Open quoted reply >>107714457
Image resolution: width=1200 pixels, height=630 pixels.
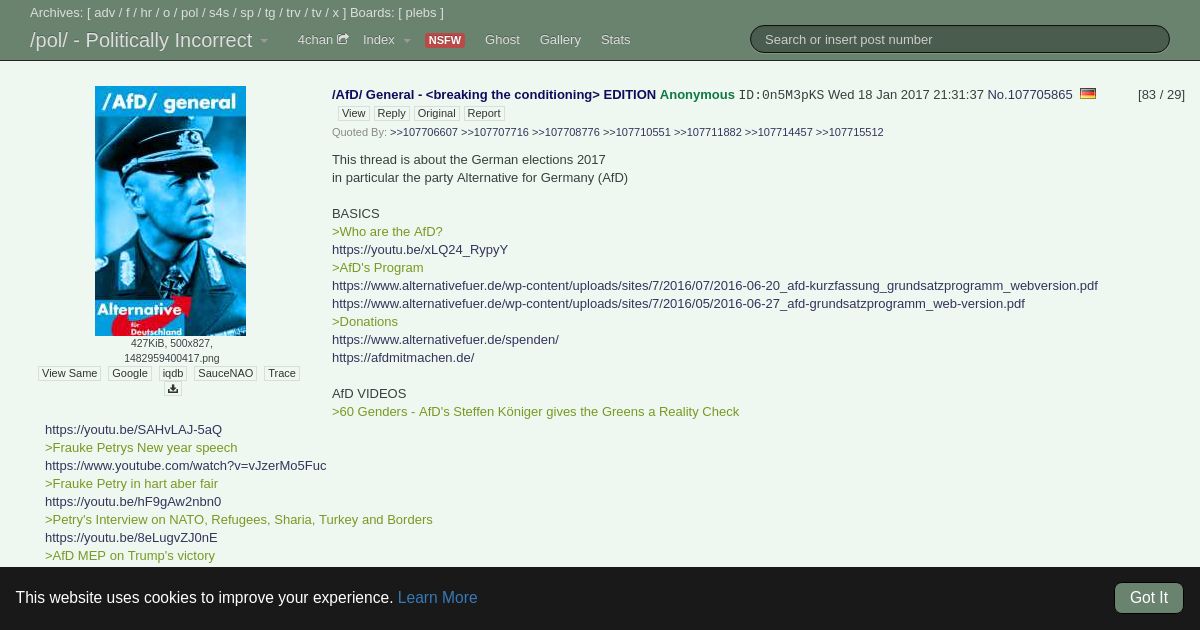tap(779, 132)
